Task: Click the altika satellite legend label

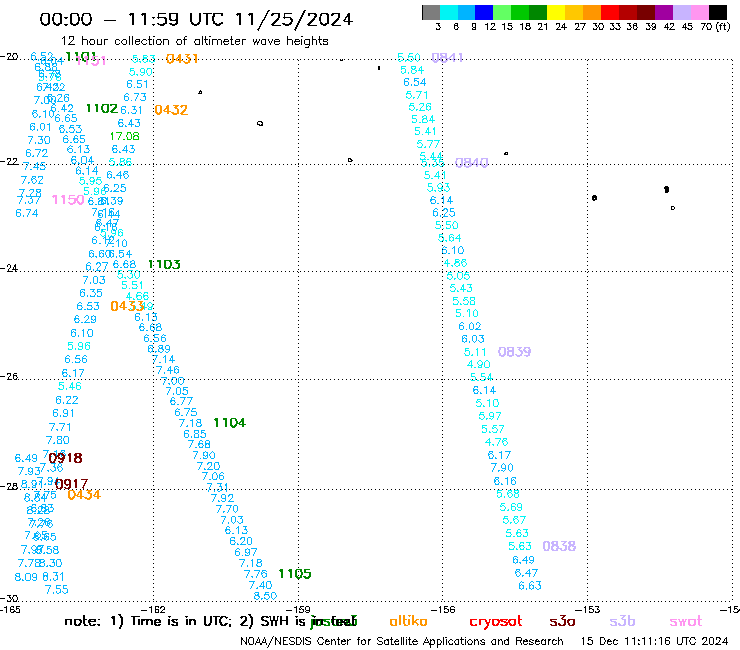Action: click(408, 621)
